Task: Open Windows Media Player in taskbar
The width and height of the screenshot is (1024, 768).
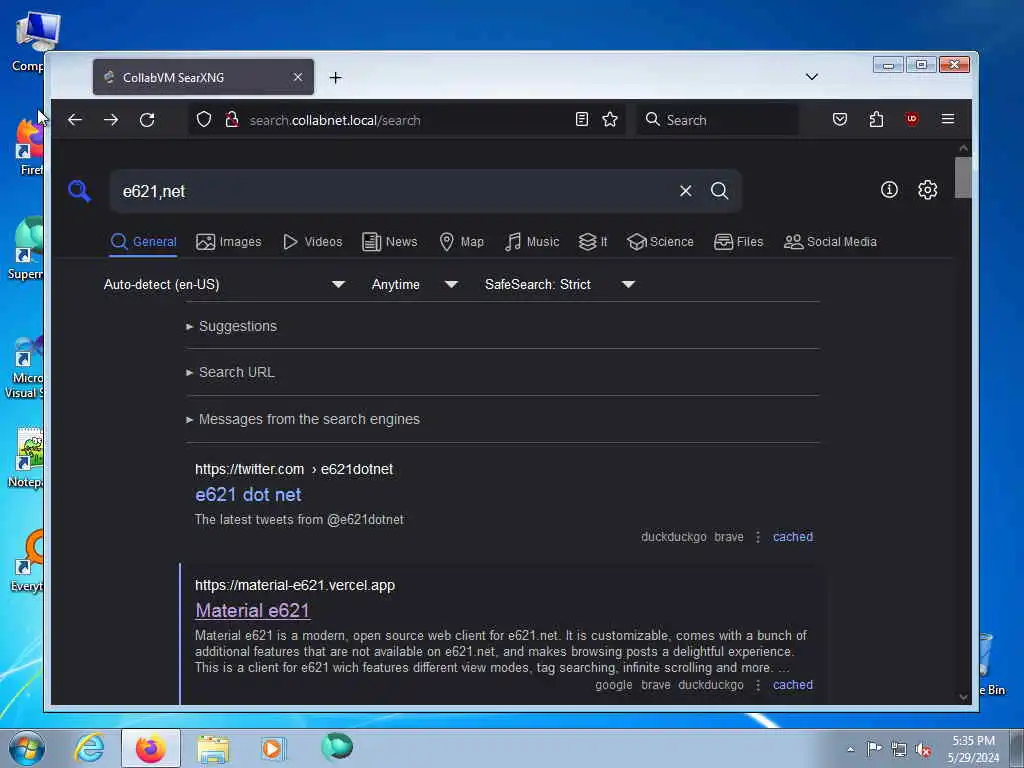Action: click(x=272, y=748)
